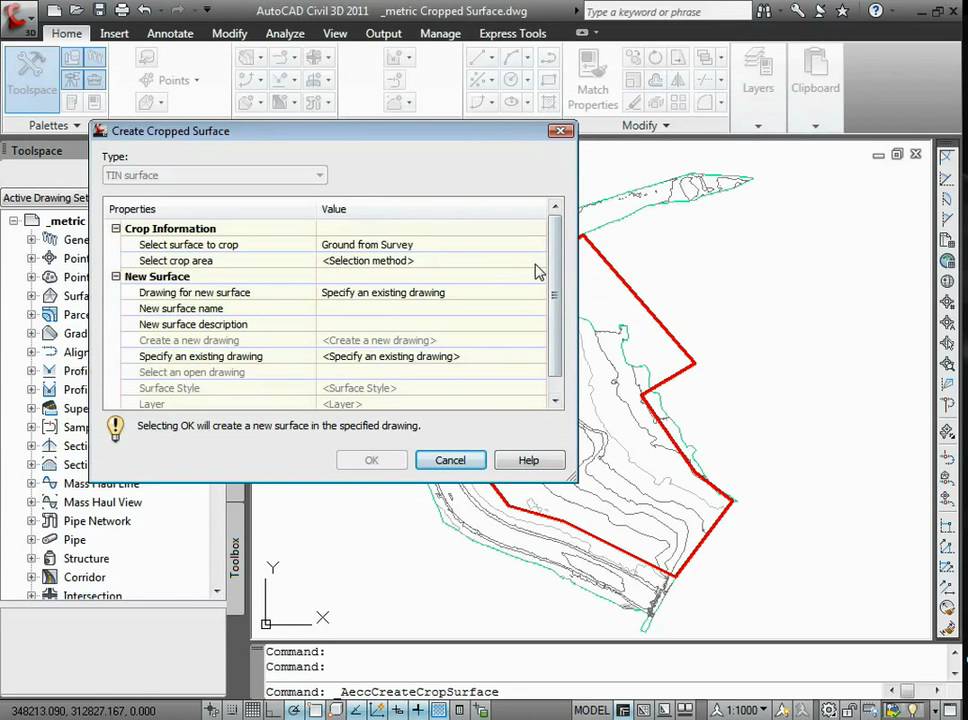
Task: Open the Analyze ribbon tab
Action: pyautogui.click(x=285, y=33)
